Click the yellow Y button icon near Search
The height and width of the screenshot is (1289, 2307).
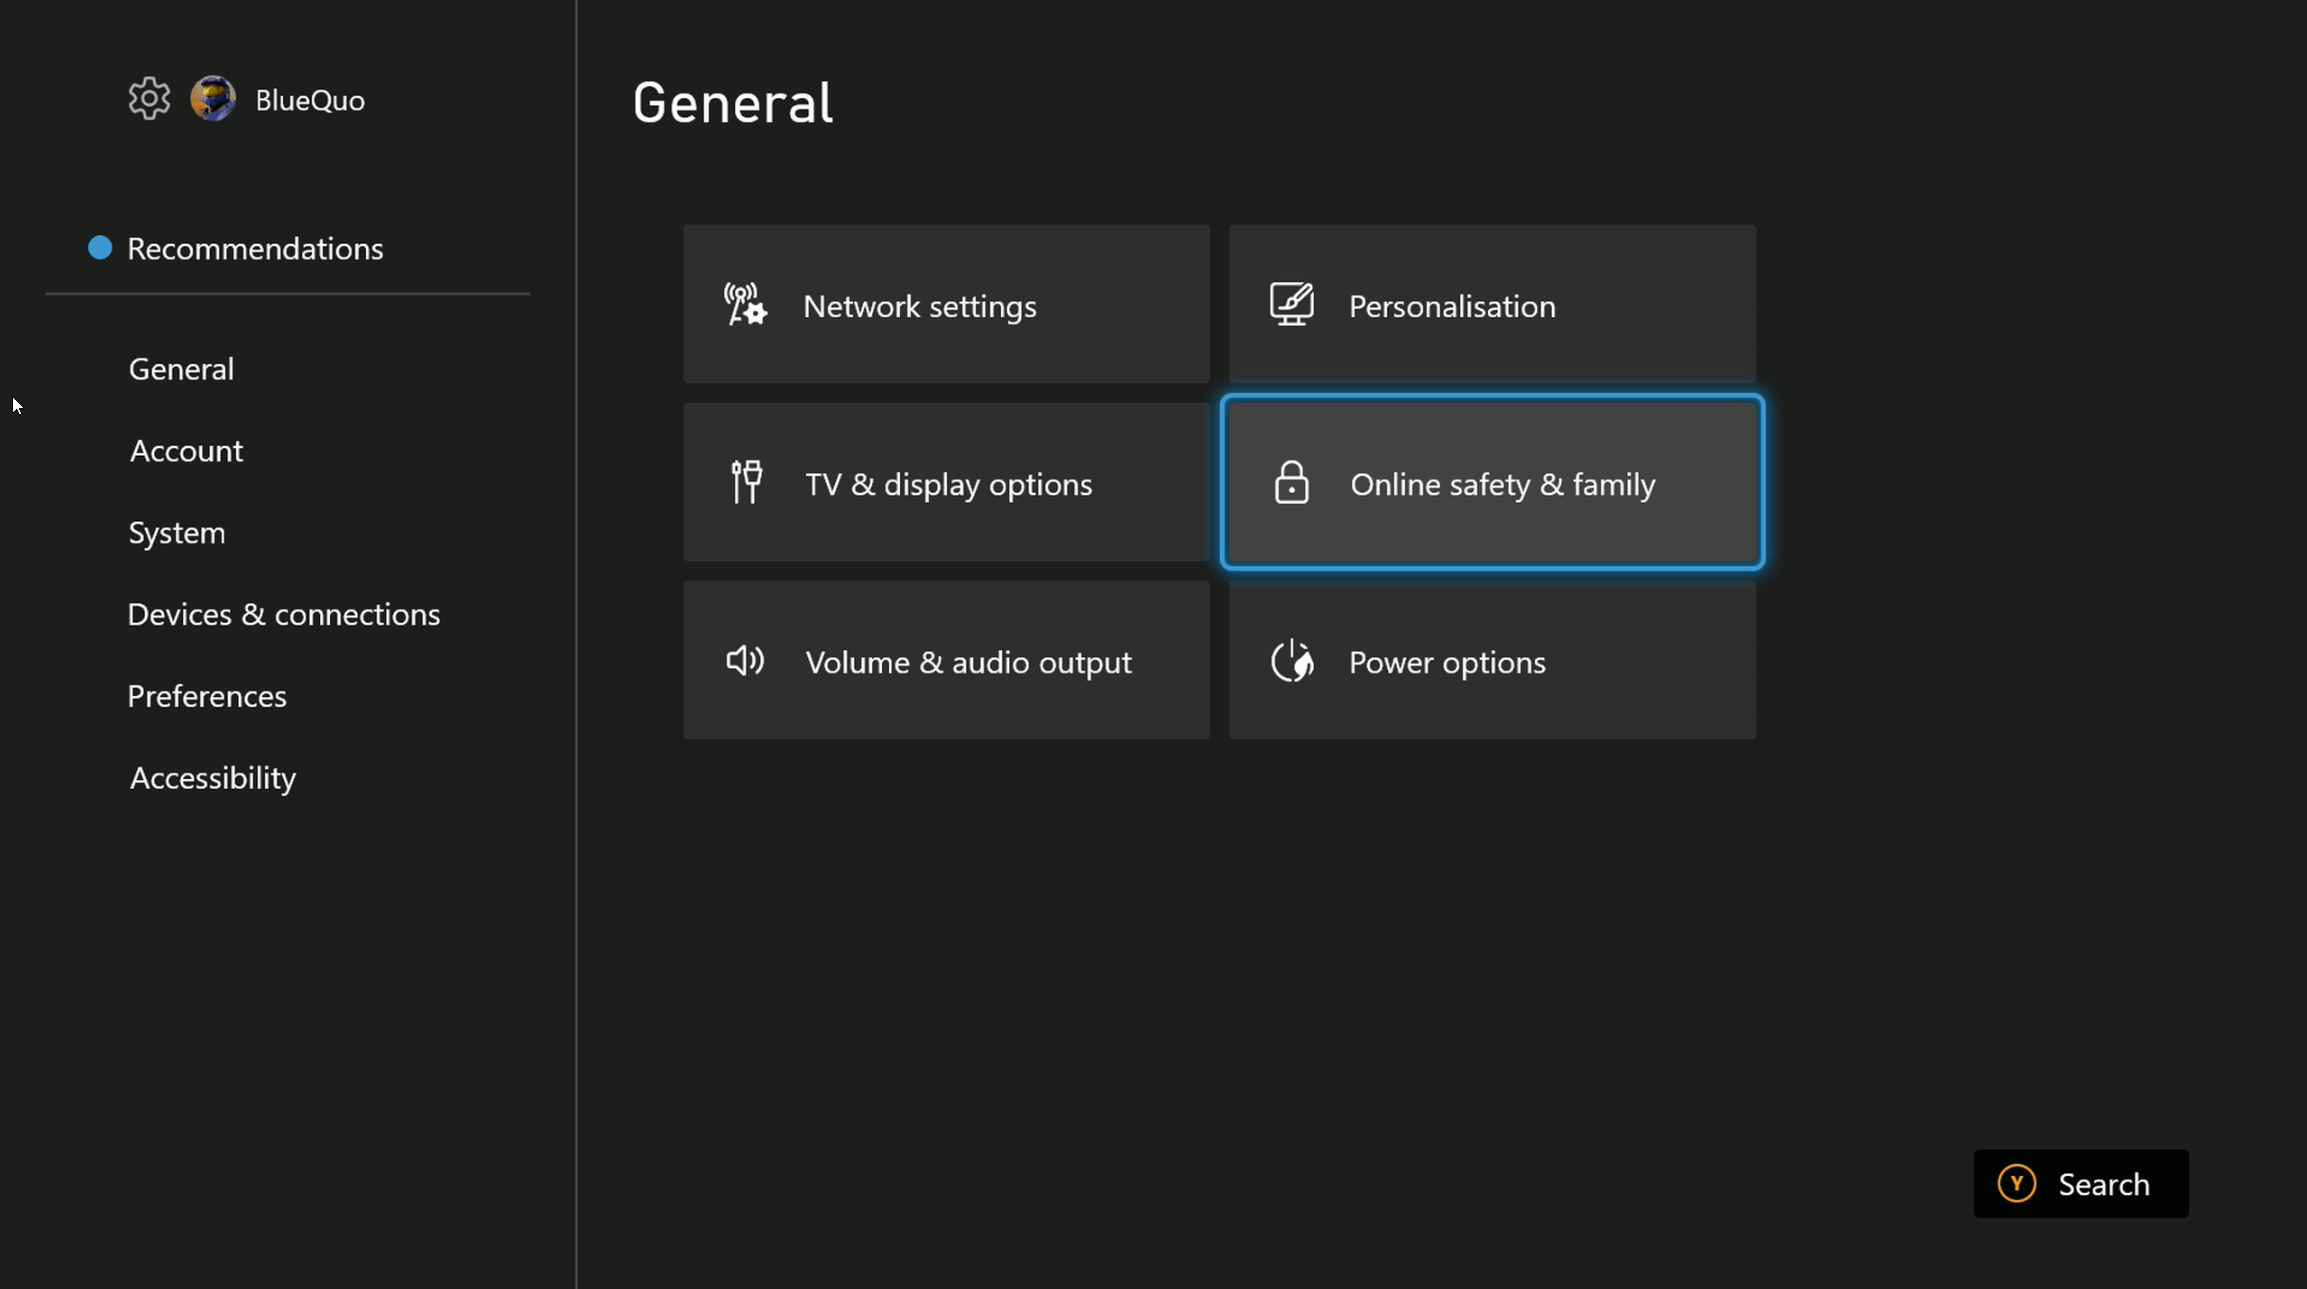(2018, 1183)
